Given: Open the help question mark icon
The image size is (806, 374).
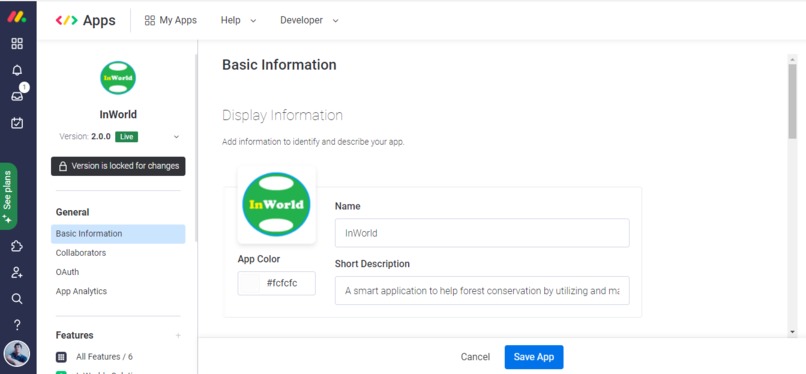Looking at the screenshot, I should [17, 325].
